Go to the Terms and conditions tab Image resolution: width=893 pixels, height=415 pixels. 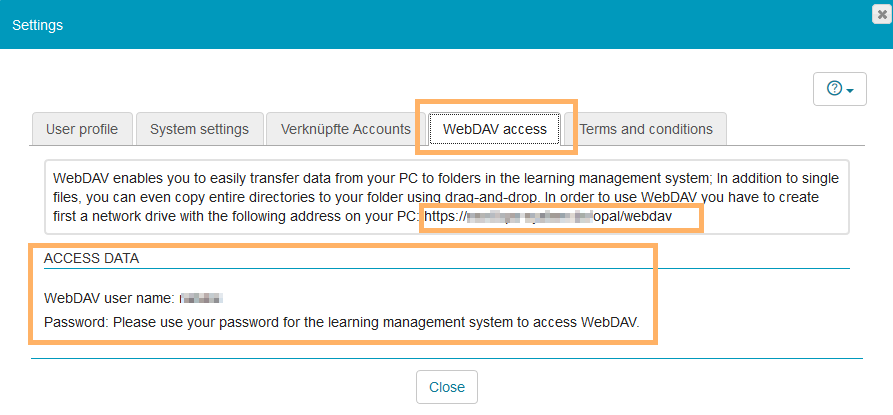pyautogui.click(x=646, y=129)
